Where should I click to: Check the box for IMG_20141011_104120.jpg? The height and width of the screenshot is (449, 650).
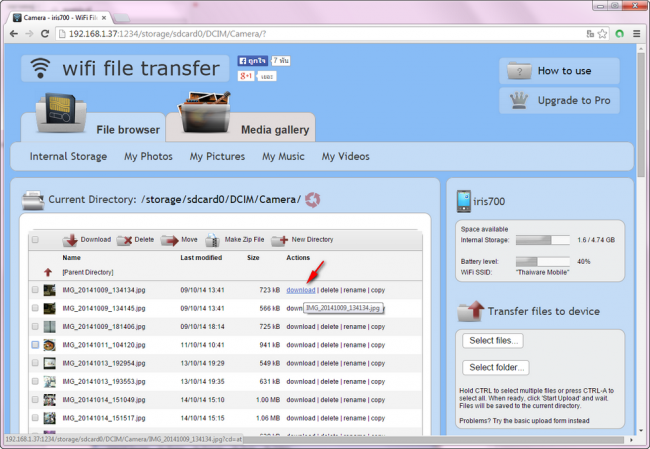[x=35, y=345]
